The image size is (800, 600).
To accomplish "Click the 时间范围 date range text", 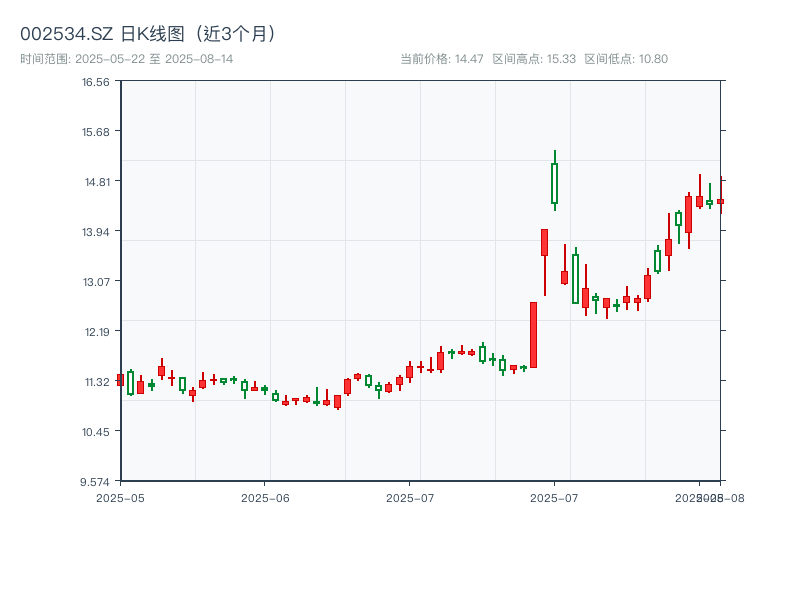I will tap(126, 59).
